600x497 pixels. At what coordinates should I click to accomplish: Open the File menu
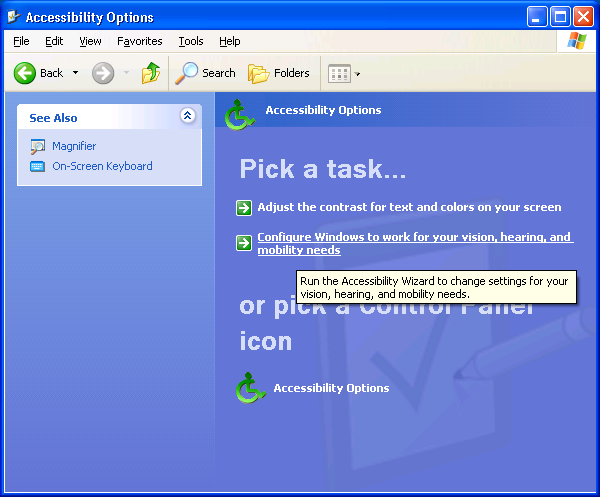(21, 41)
